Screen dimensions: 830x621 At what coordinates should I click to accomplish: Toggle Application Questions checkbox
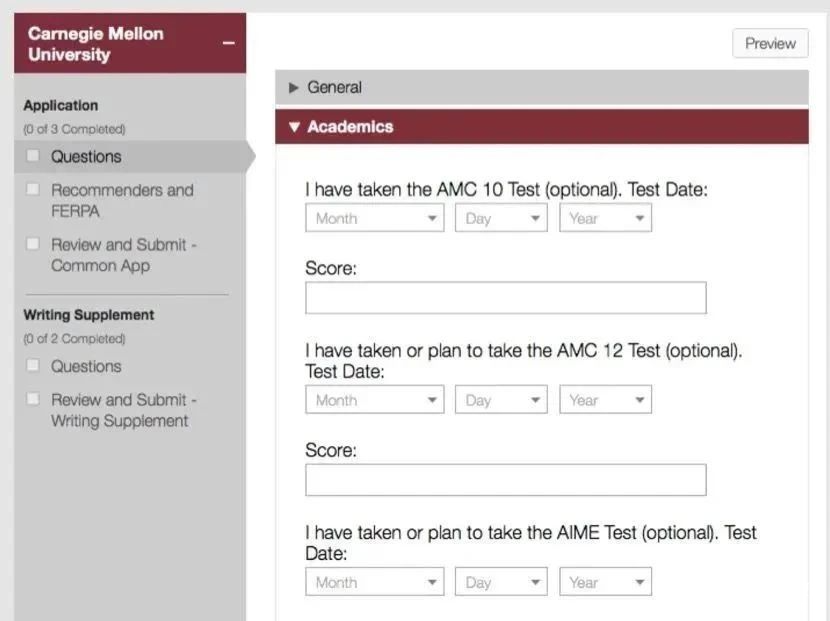(x=33, y=156)
